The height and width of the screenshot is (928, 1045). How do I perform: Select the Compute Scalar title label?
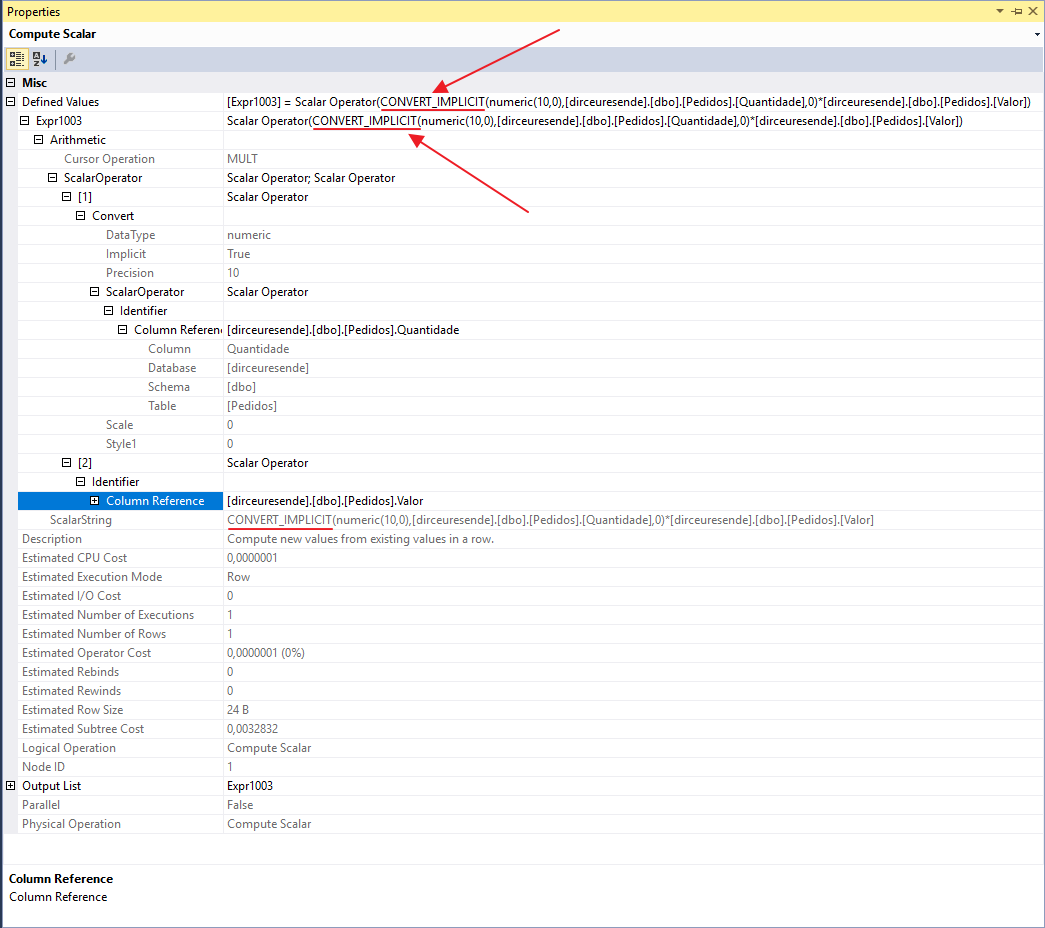[51, 33]
